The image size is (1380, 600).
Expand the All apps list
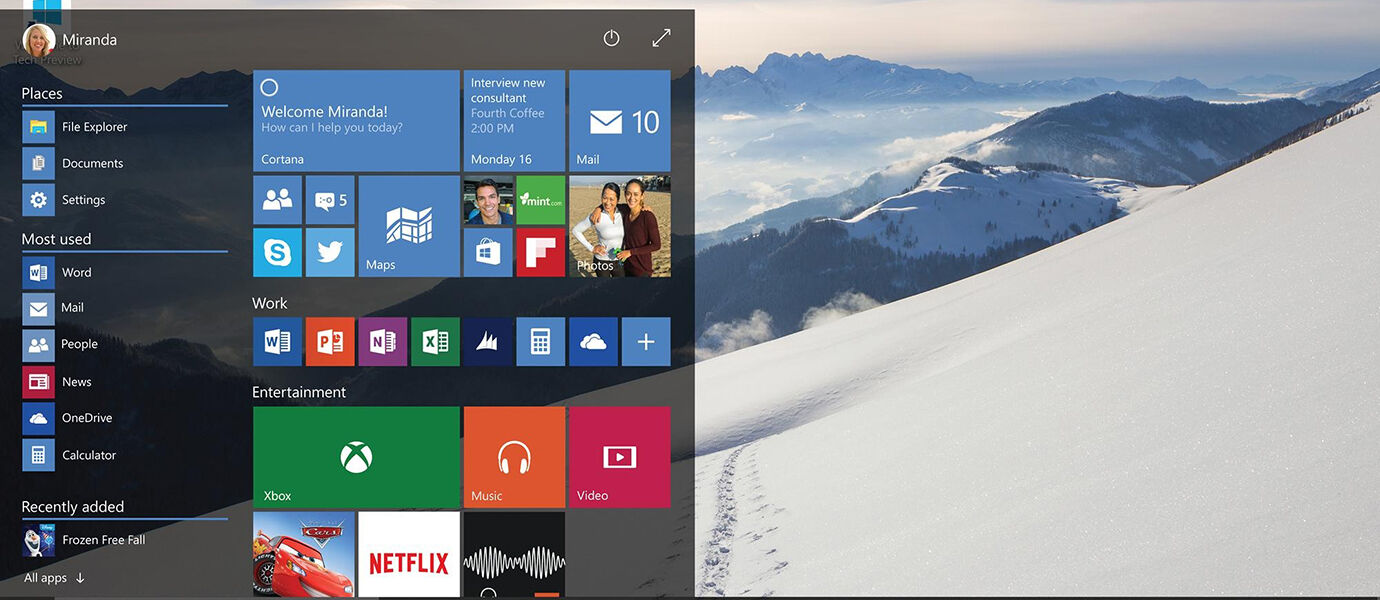click(54, 578)
